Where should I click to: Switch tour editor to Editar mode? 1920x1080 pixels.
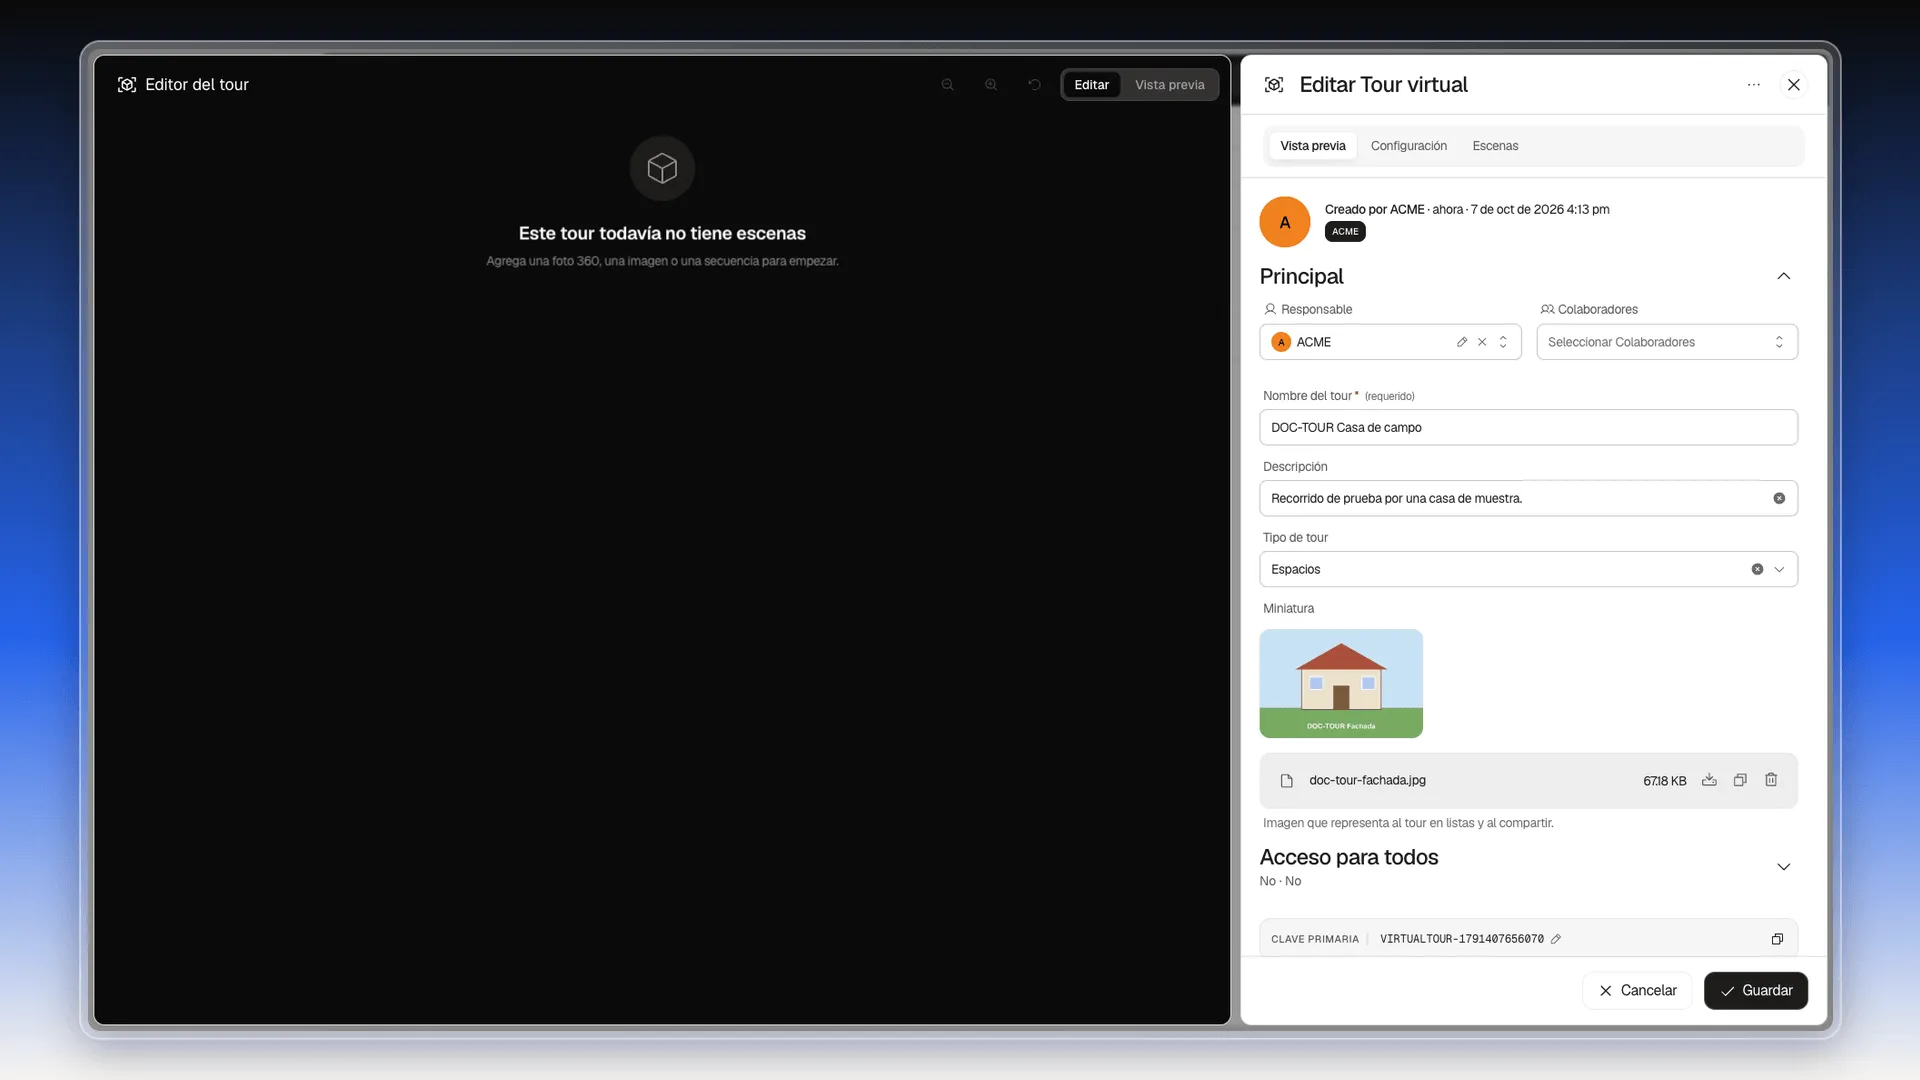pyautogui.click(x=1091, y=85)
